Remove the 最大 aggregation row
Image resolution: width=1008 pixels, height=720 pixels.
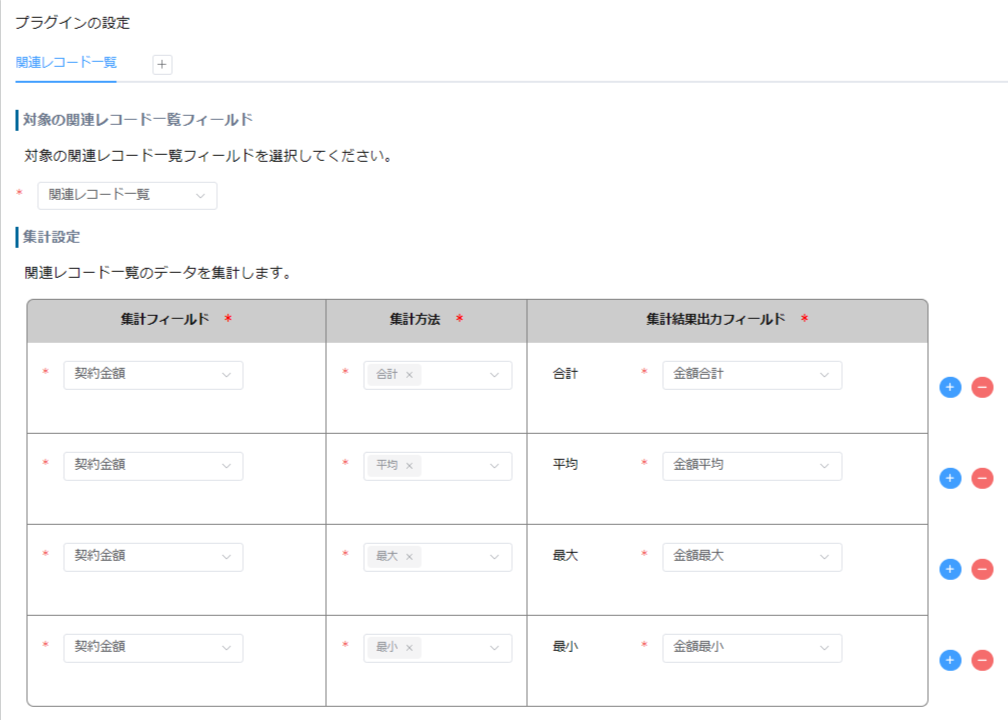tap(982, 569)
